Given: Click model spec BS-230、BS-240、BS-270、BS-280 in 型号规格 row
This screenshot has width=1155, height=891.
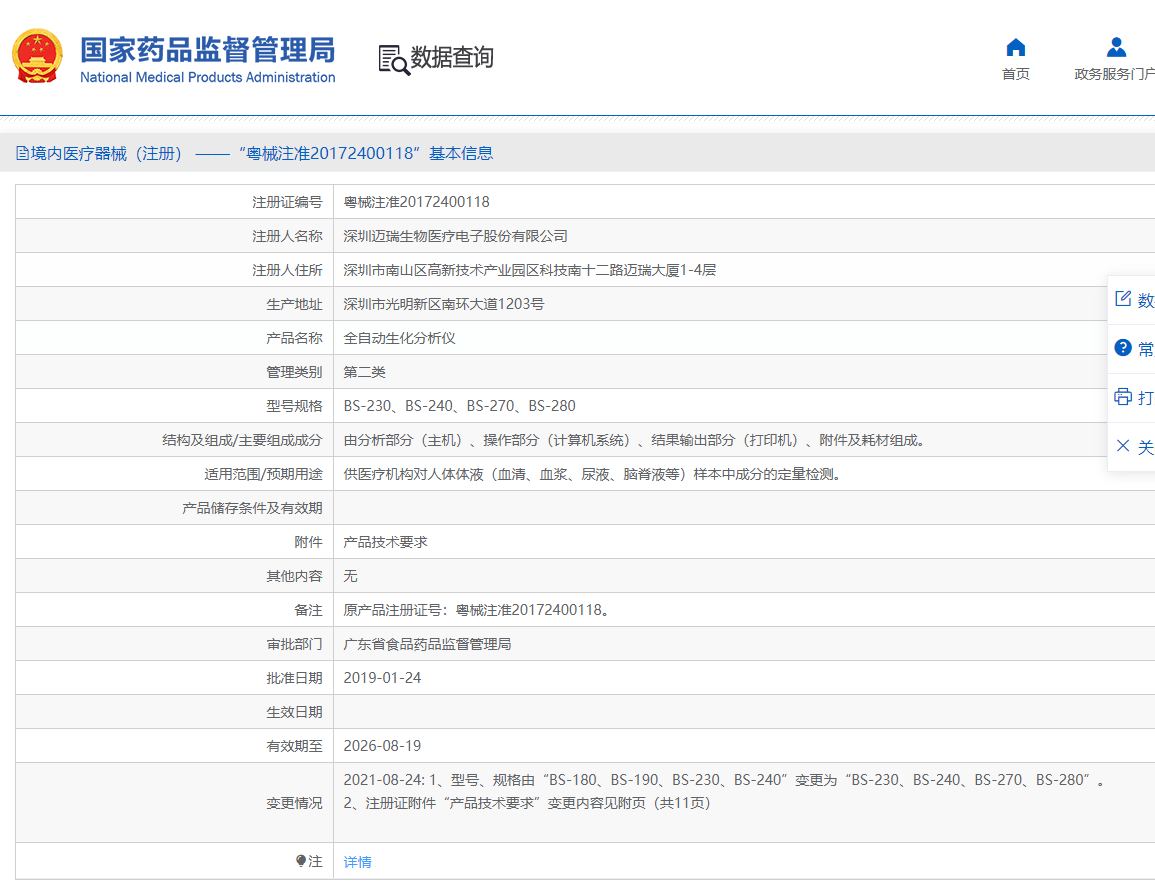Looking at the screenshot, I should pyautogui.click(x=460, y=406).
